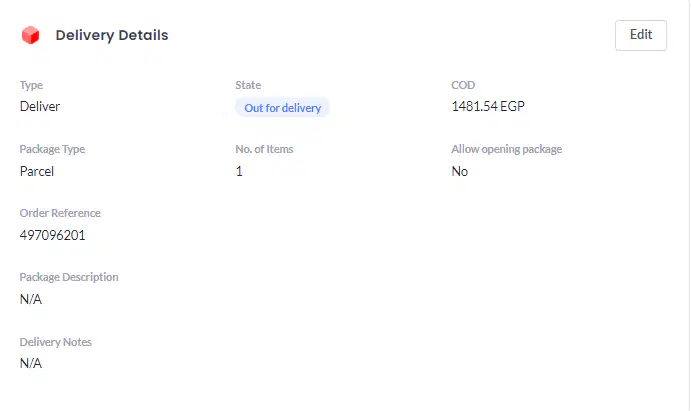Click the Package Type label
The image size is (691, 411).
tap(52, 149)
